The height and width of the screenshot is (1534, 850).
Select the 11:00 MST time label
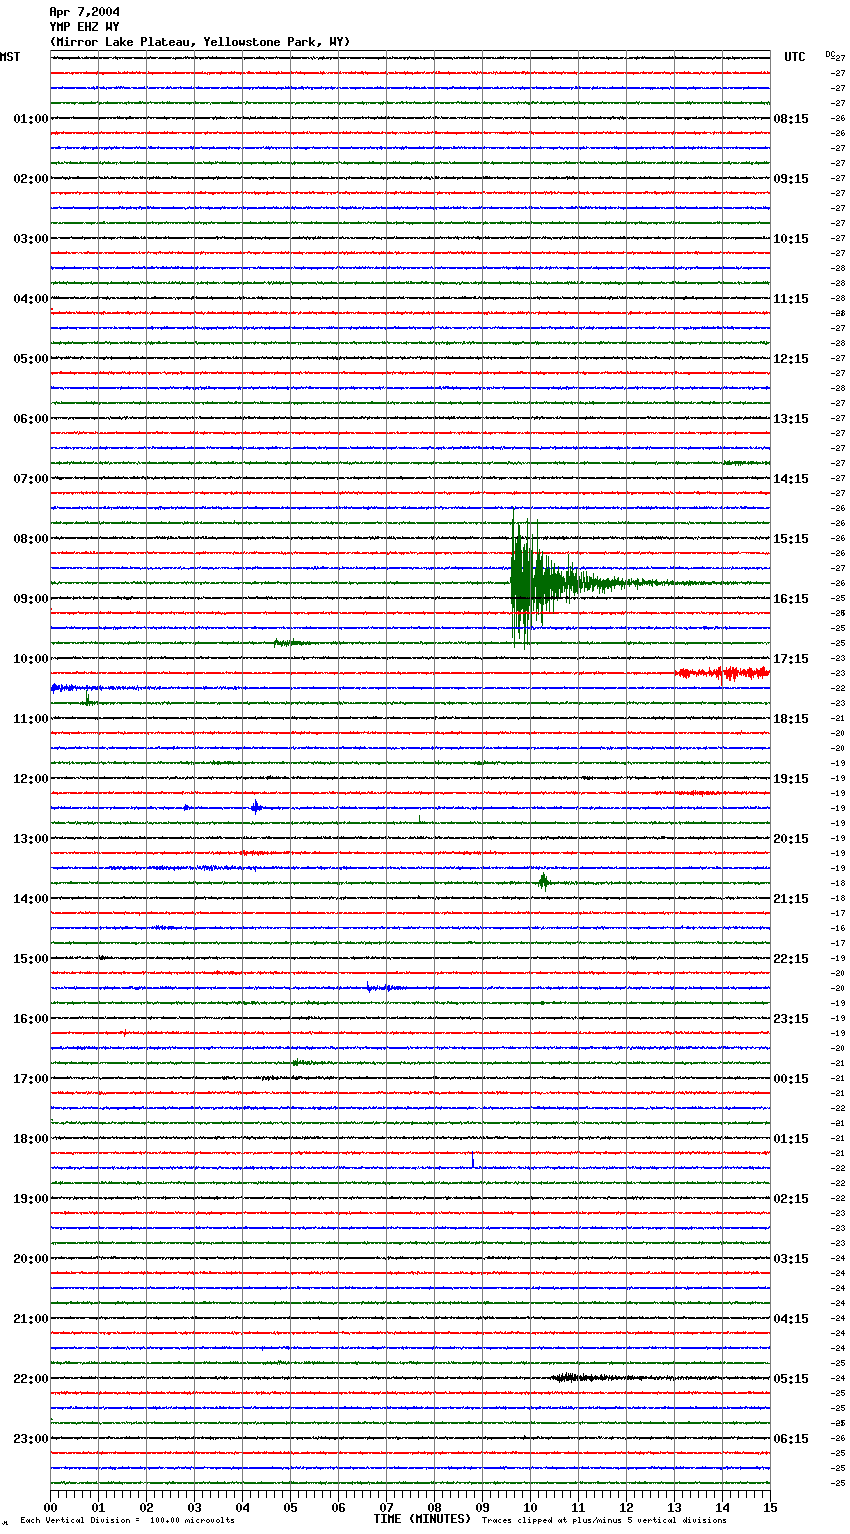[31, 719]
